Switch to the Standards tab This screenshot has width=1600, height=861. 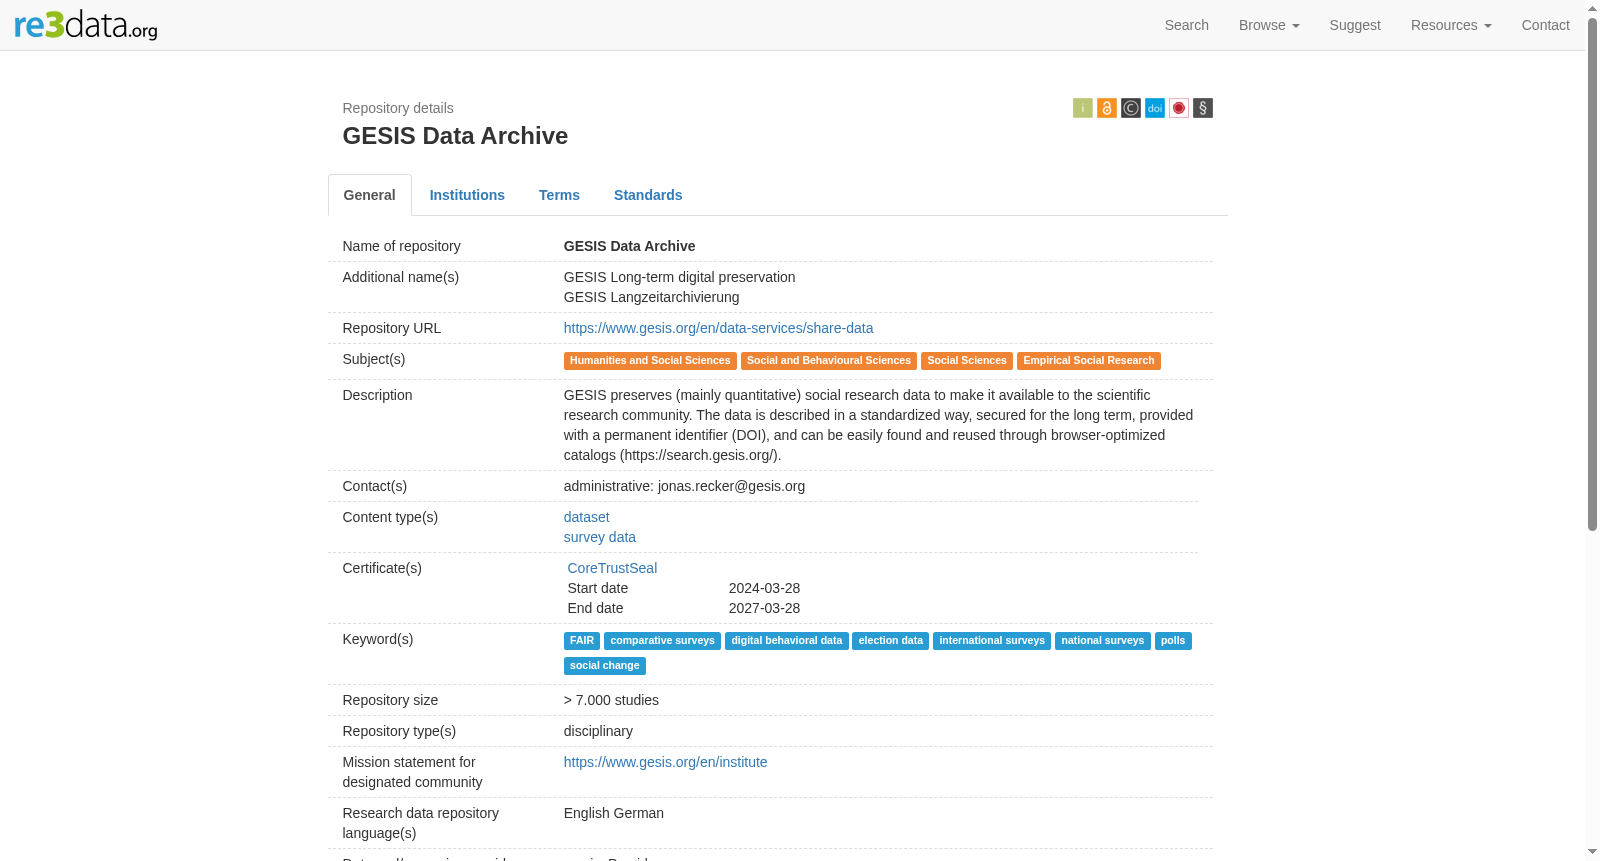click(x=648, y=195)
